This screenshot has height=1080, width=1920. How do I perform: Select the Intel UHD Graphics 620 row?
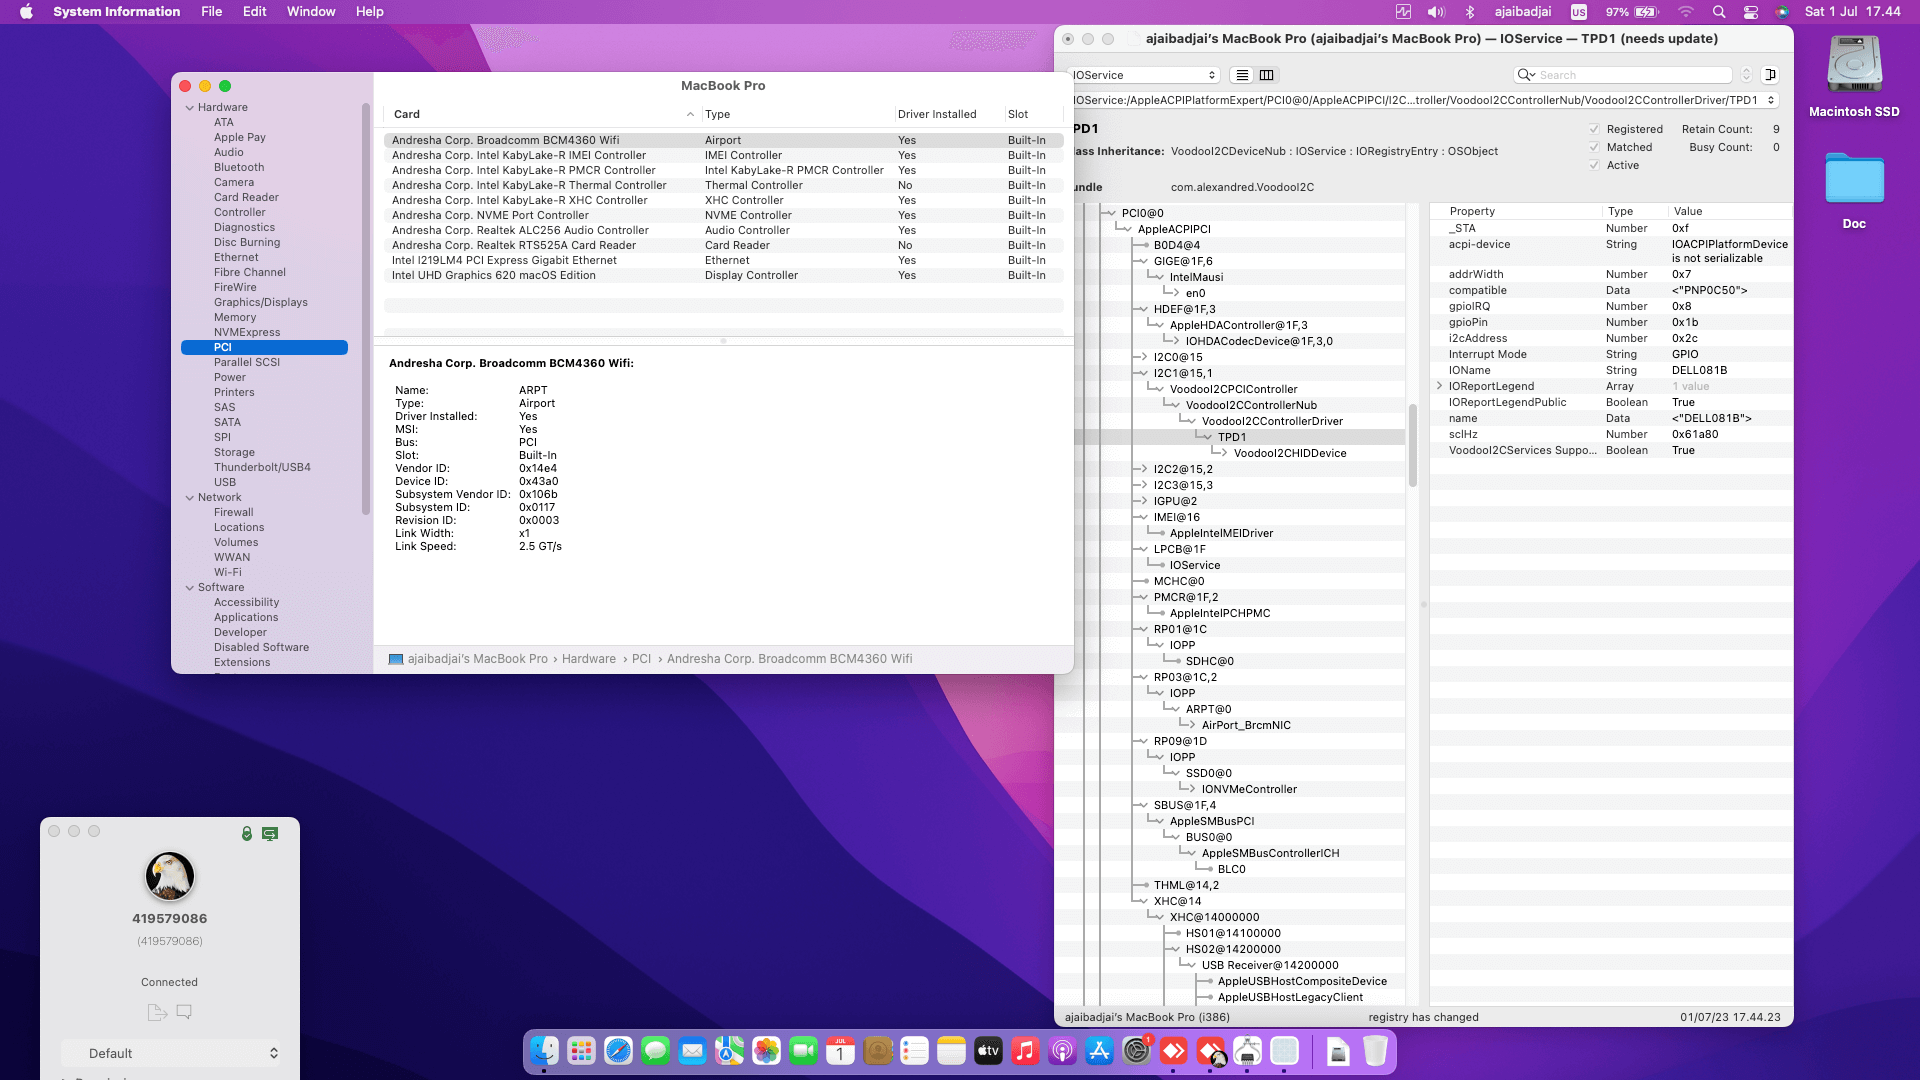(723, 275)
